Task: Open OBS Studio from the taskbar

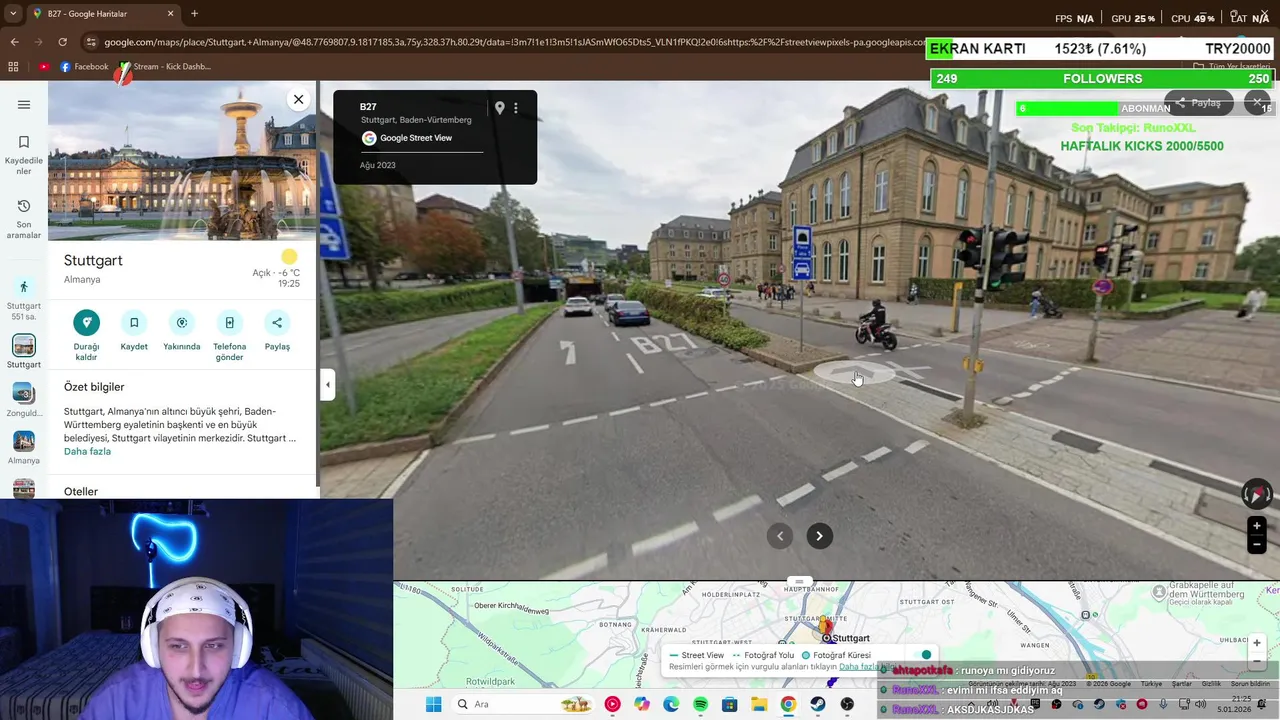Action: (847, 704)
